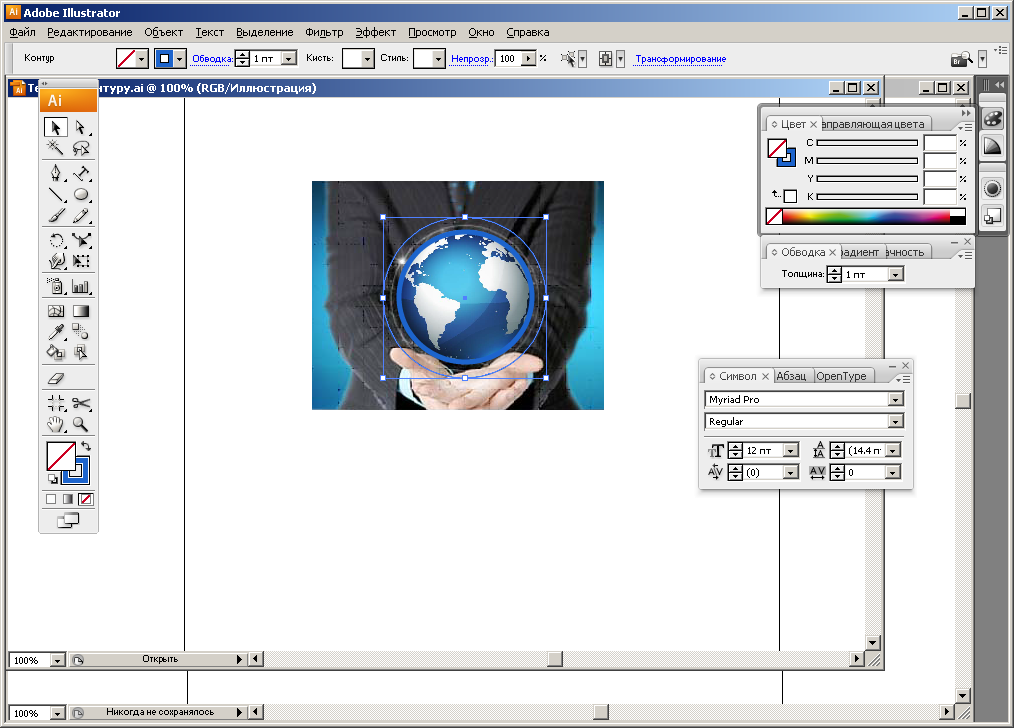
Task: Select the Pen tool
Action: click(x=56, y=173)
